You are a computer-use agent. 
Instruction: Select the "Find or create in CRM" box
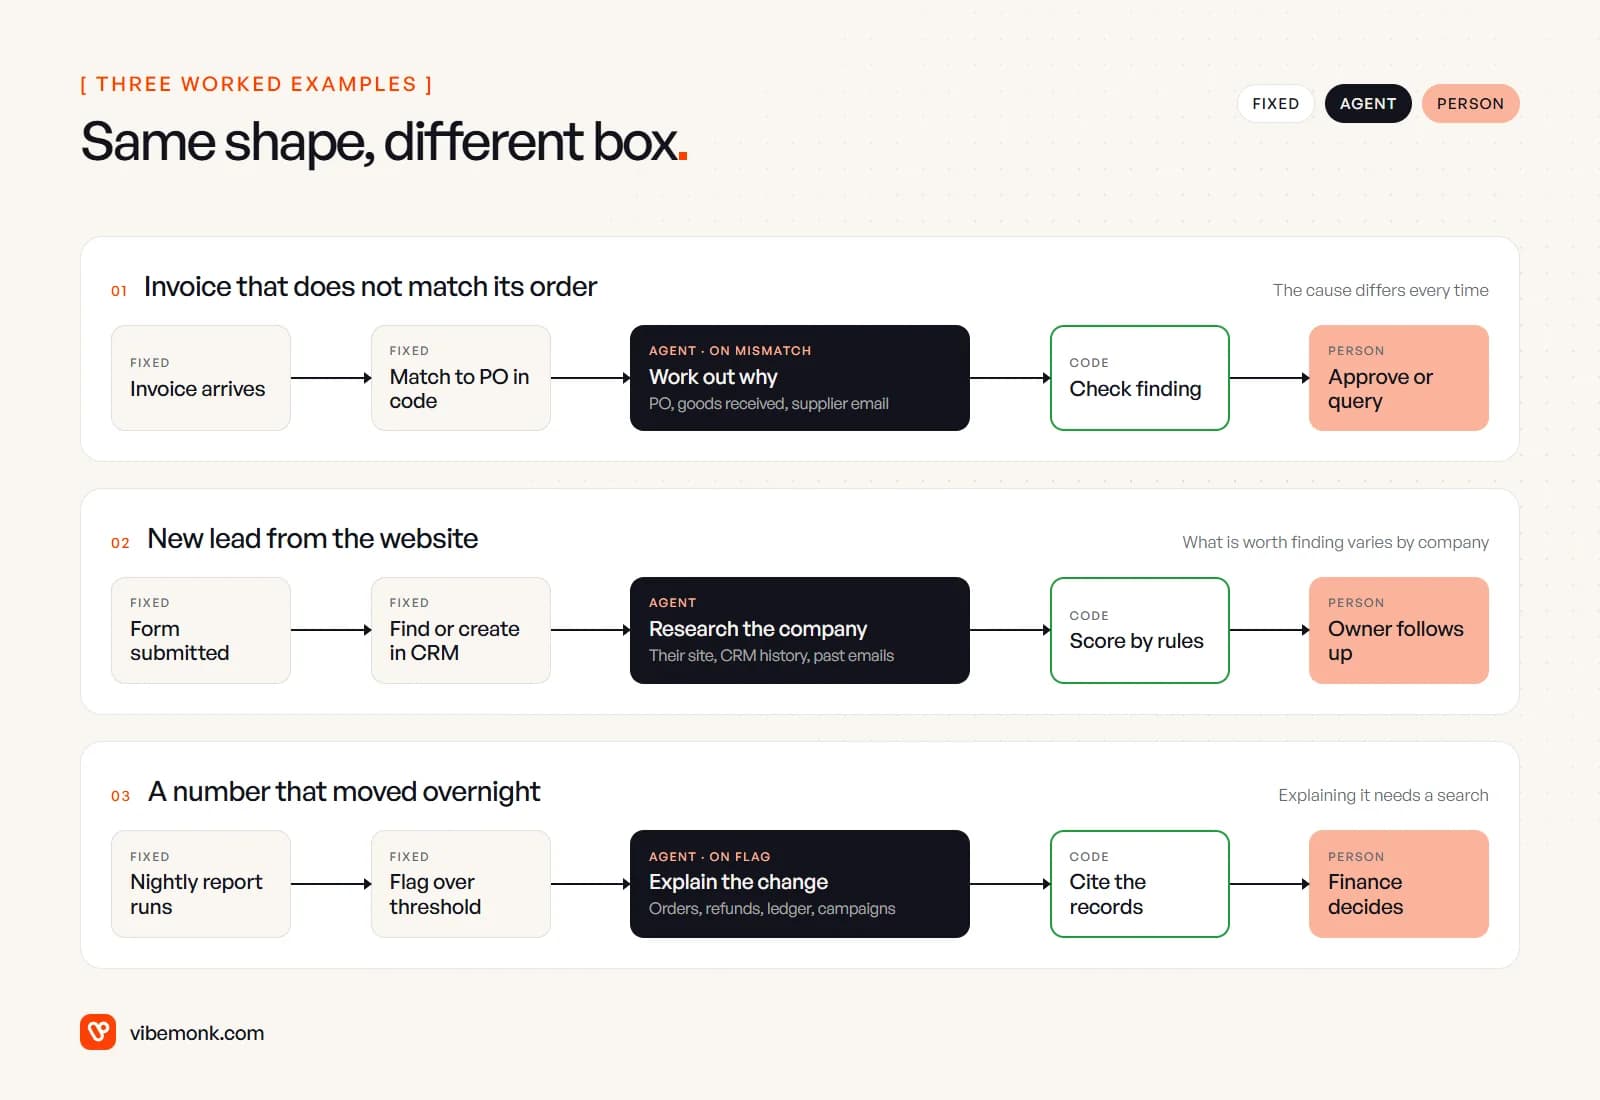pos(461,631)
